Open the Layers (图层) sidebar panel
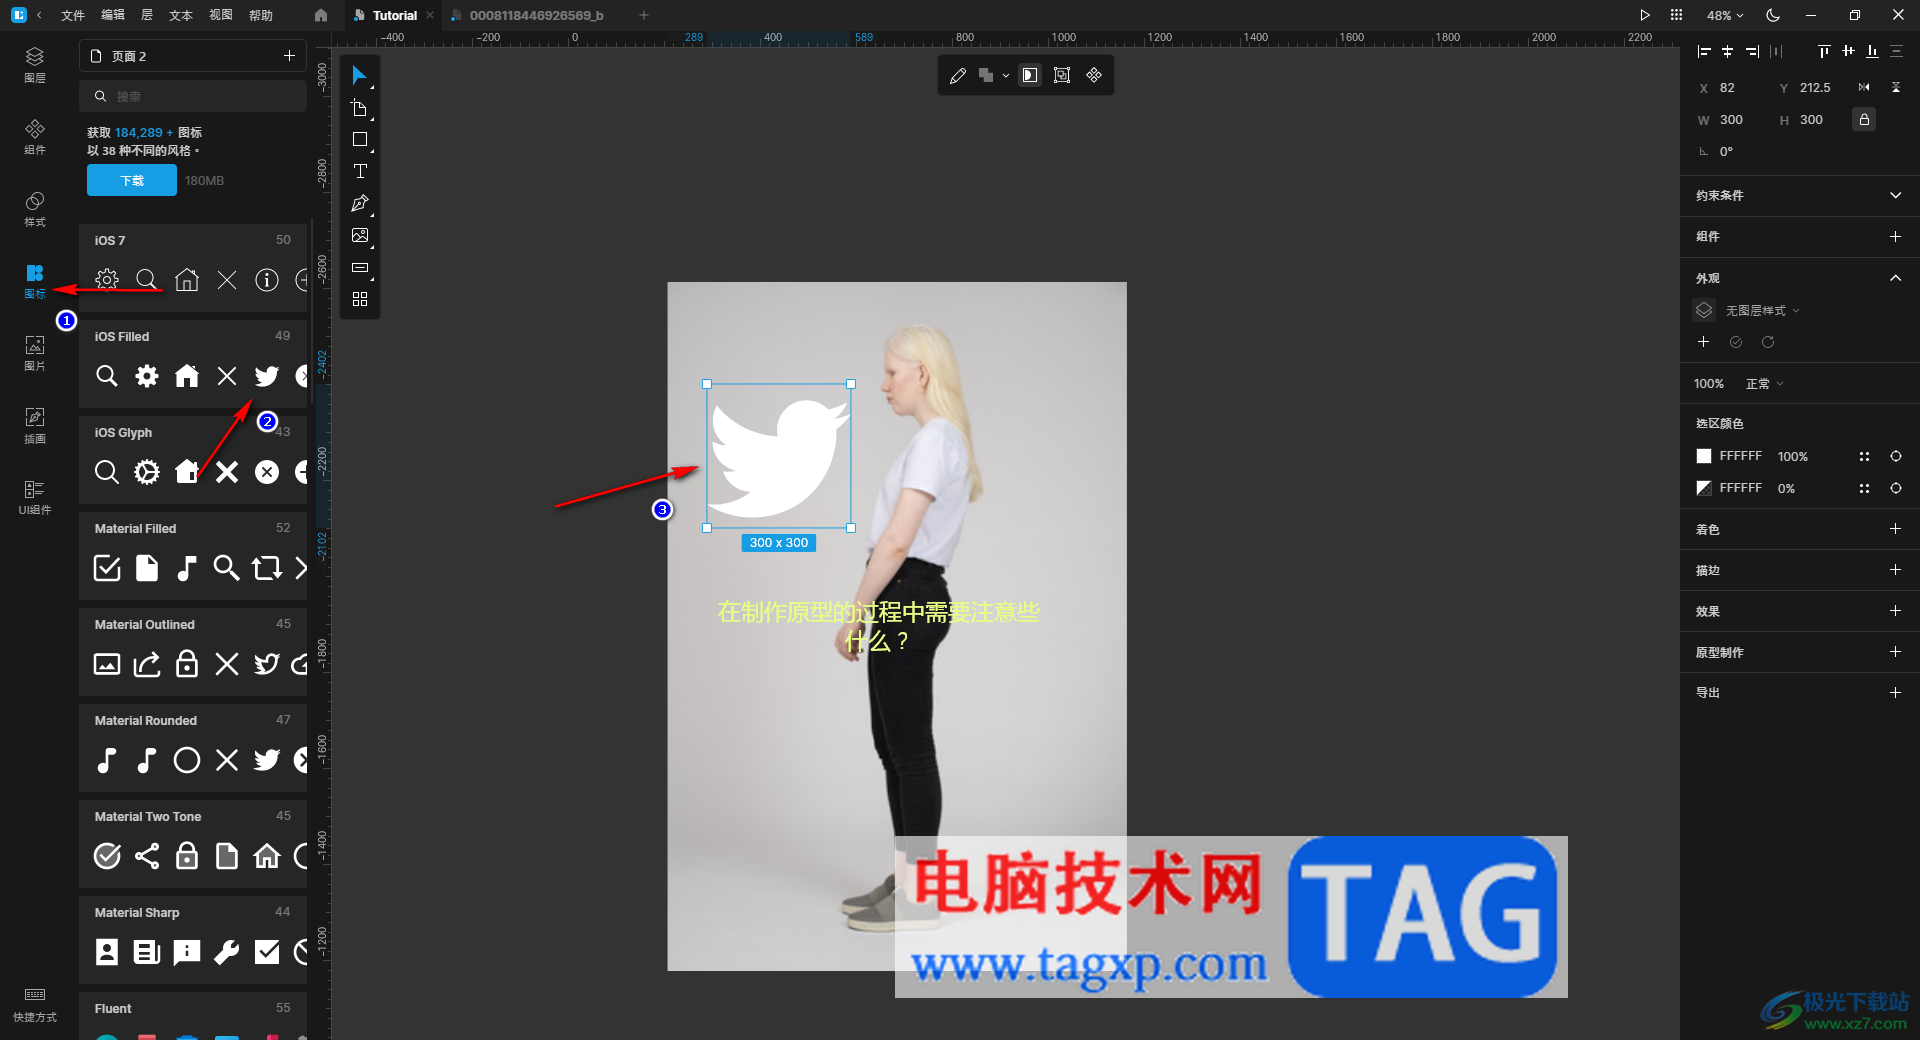This screenshot has width=1920, height=1040. pos(35,64)
